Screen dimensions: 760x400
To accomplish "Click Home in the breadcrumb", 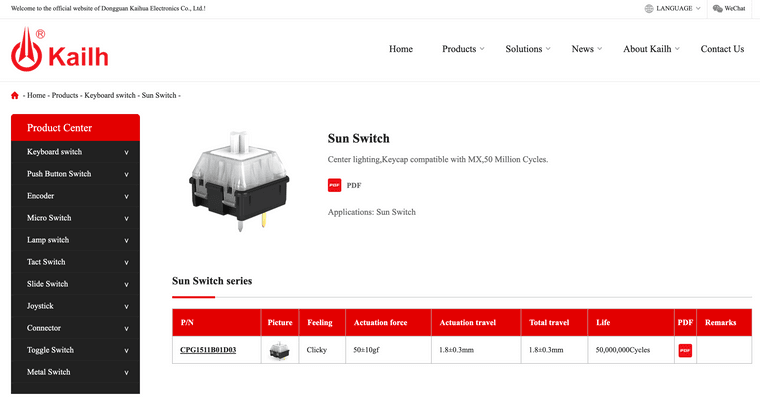I will click(x=36, y=96).
